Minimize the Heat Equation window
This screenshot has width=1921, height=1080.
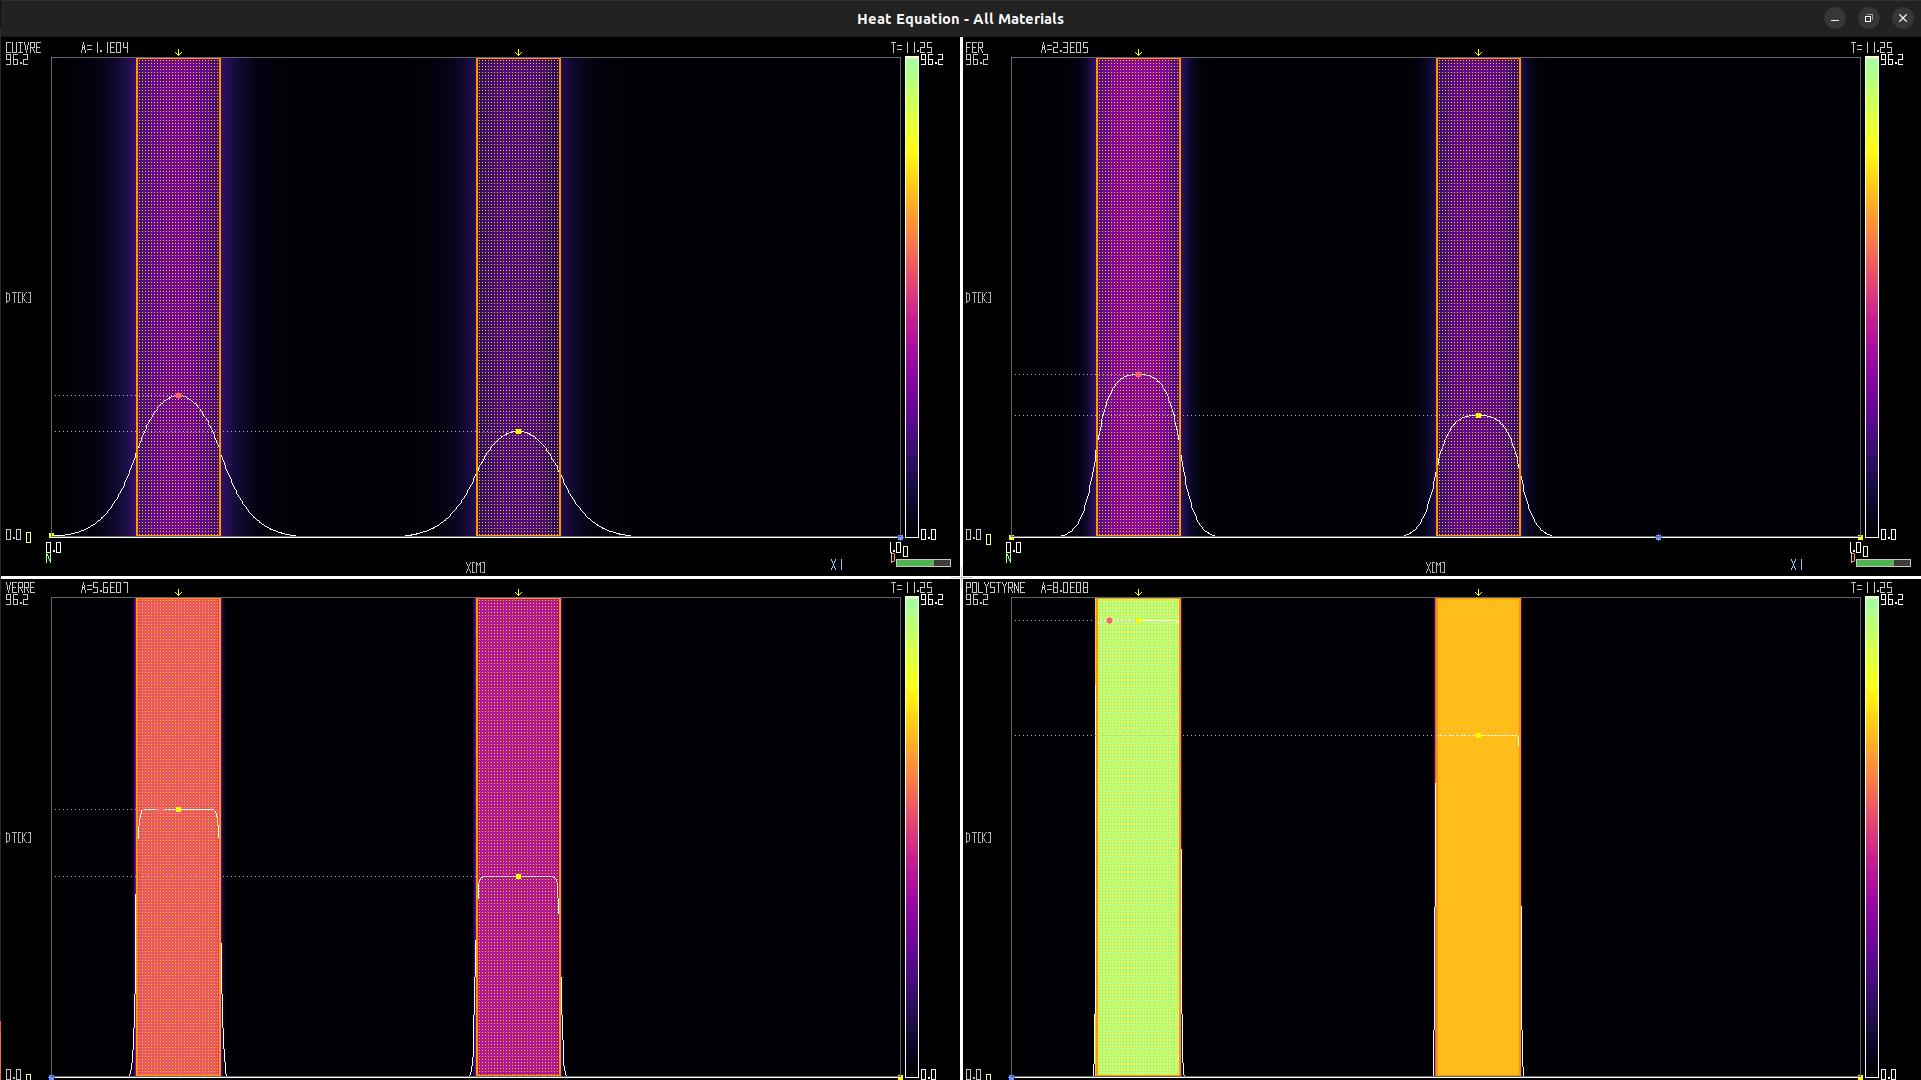point(1834,18)
